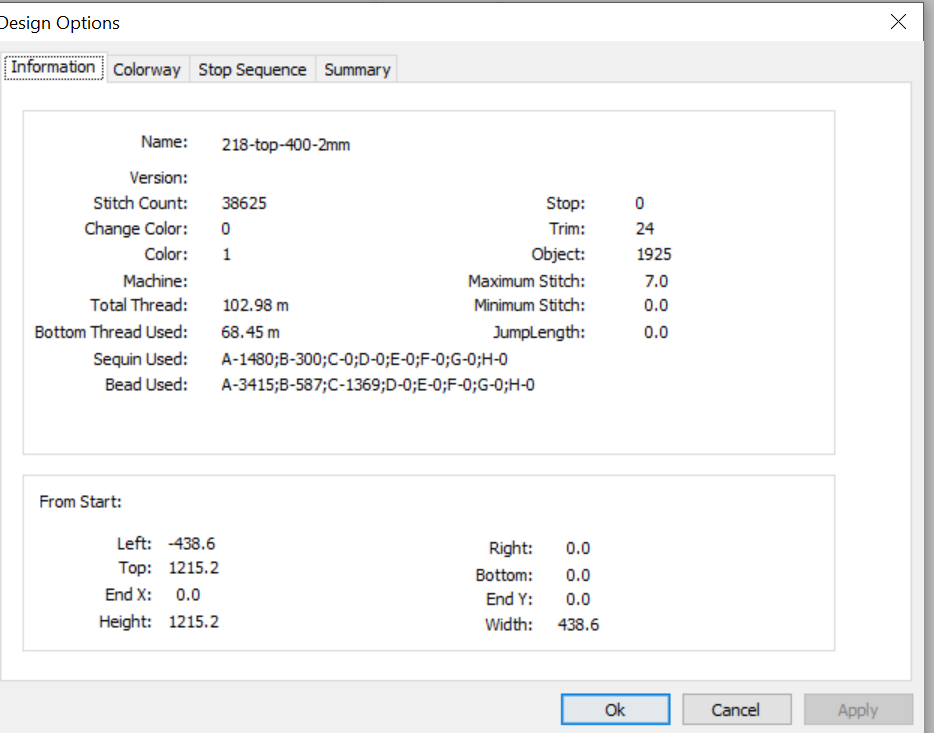Click the Information tab
Image resolution: width=934 pixels, height=733 pixels.
[54, 67]
